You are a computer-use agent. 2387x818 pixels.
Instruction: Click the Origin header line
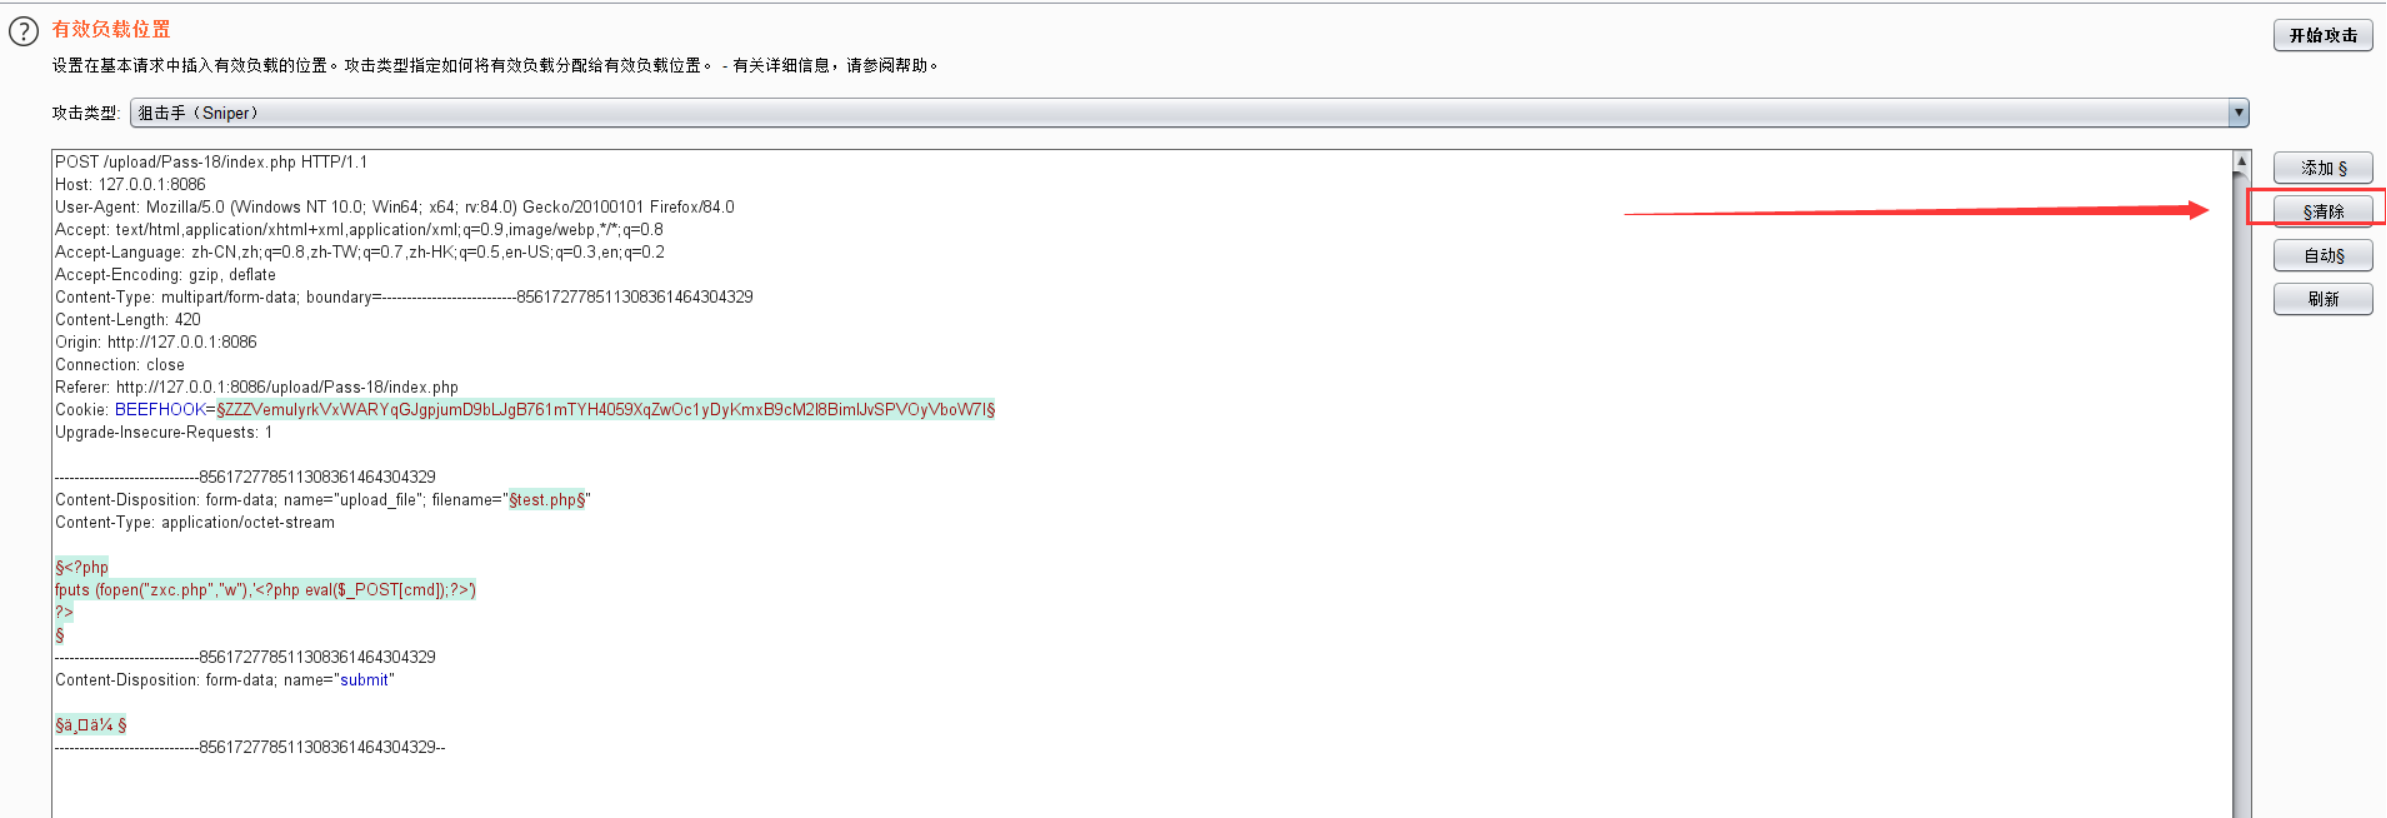click(x=156, y=342)
